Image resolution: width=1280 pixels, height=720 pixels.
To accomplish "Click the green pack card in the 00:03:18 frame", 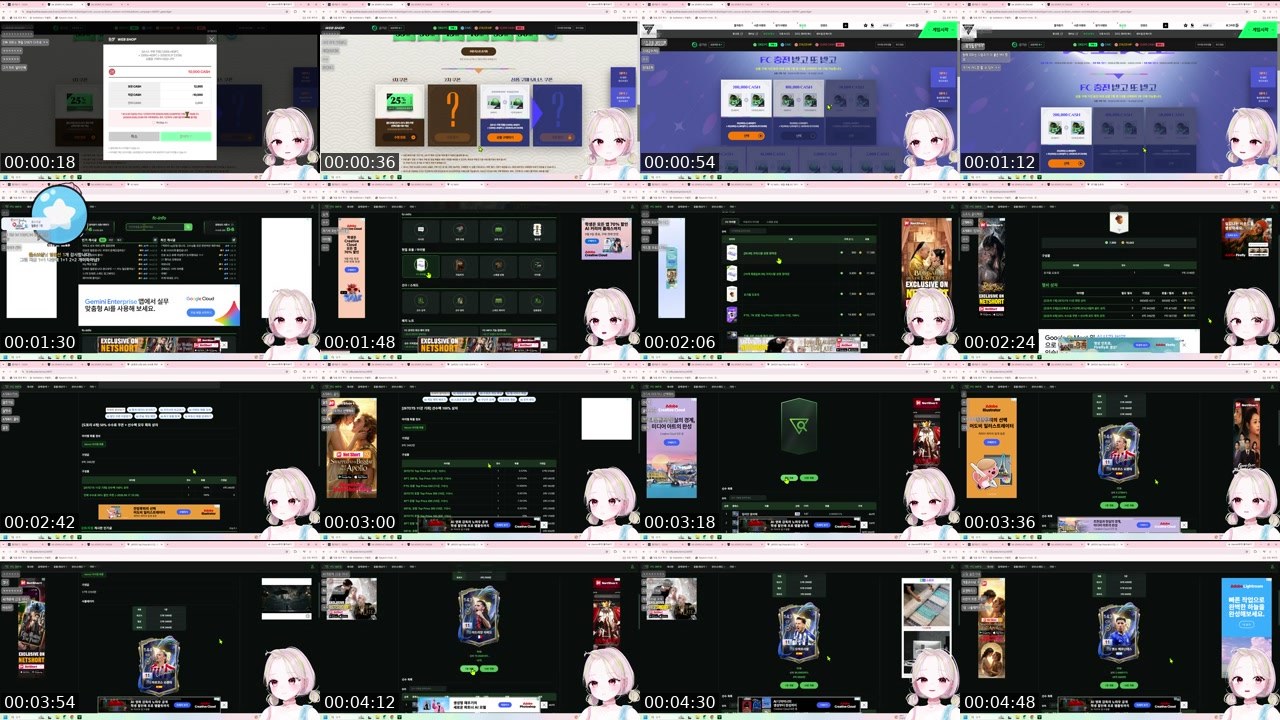I will [797, 428].
